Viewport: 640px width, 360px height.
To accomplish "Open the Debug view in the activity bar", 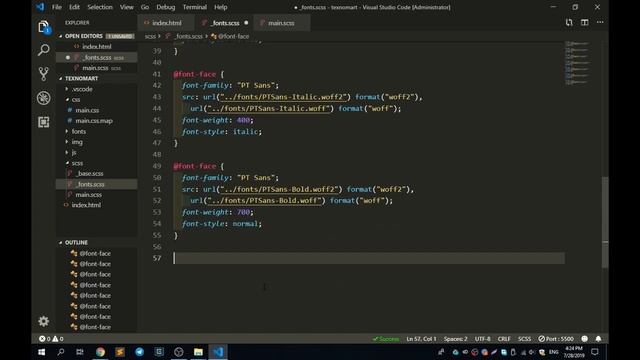I will point(44,98).
